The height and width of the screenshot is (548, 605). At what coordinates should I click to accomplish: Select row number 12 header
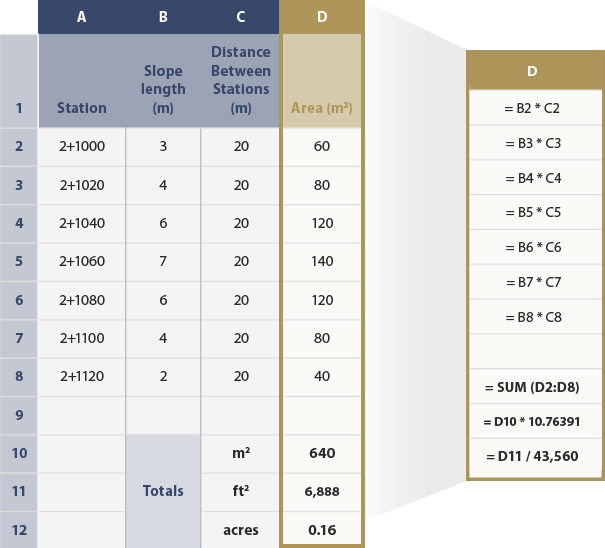19,530
